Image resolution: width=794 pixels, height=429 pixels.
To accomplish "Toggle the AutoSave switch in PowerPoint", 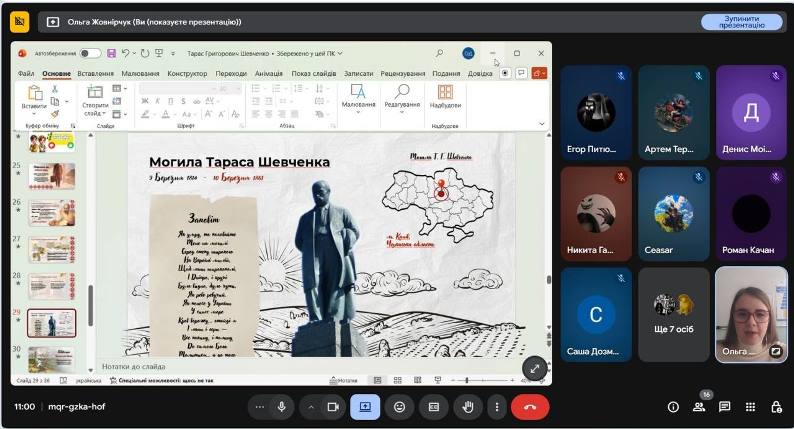I will click(x=90, y=53).
